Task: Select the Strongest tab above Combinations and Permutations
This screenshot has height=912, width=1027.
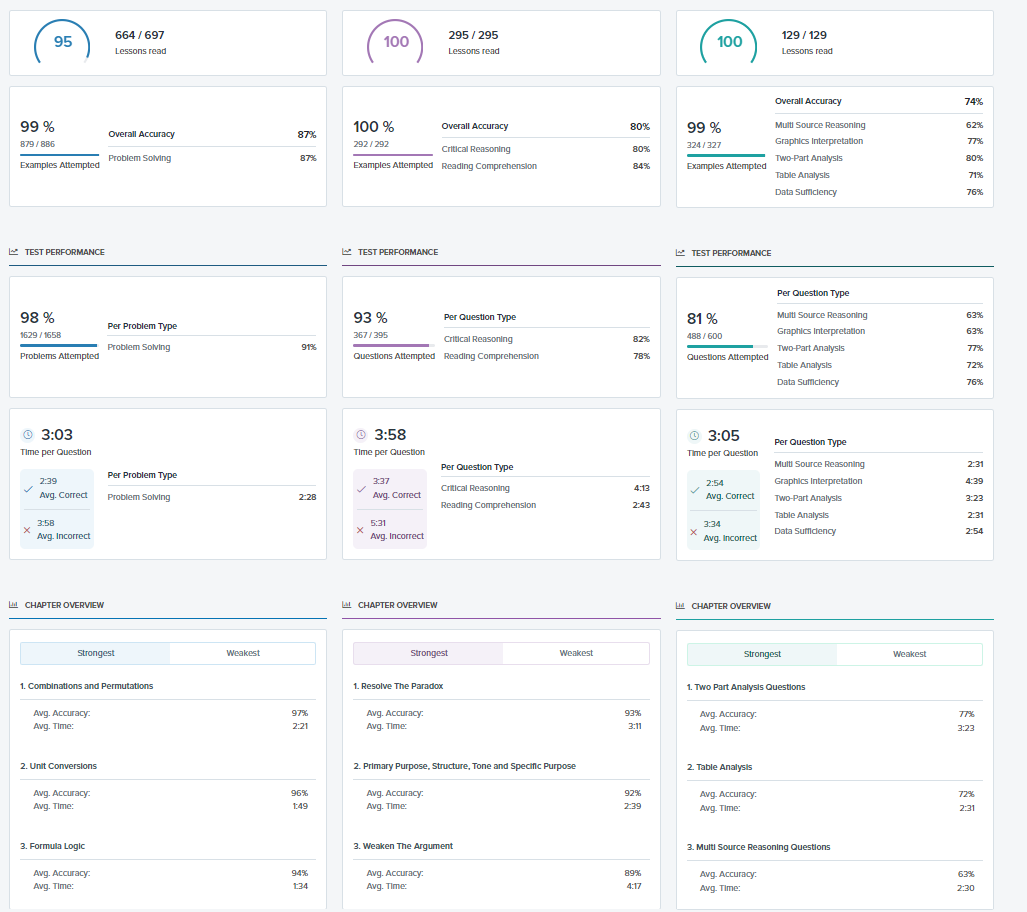Action: (96, 653)
